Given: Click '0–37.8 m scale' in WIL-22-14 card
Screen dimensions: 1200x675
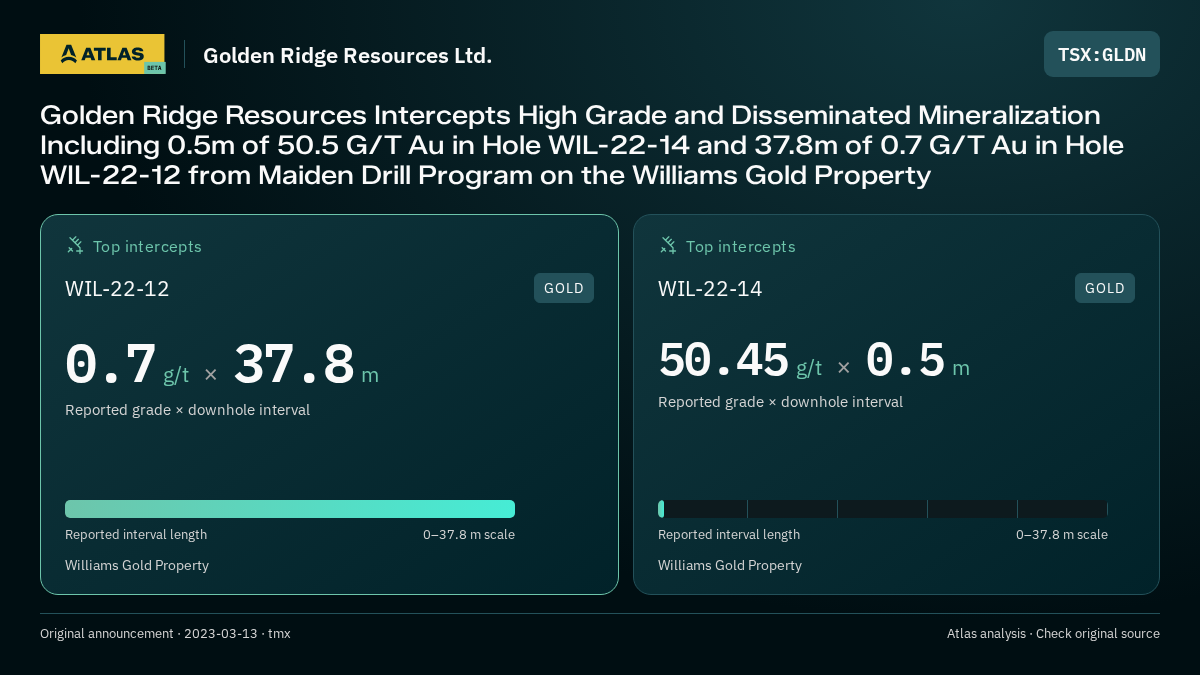Looking at the screenshot, I should pyautogui.click(x=1062, y=535).
